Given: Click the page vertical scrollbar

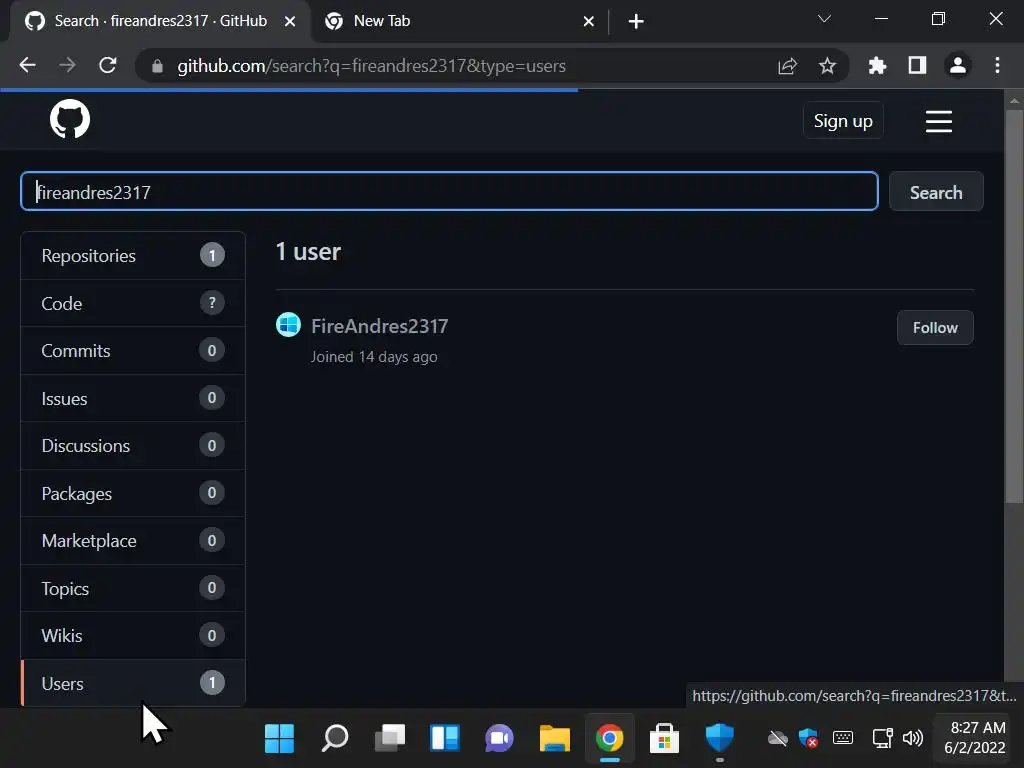Looking at the screenshot, I should 1014,307.
